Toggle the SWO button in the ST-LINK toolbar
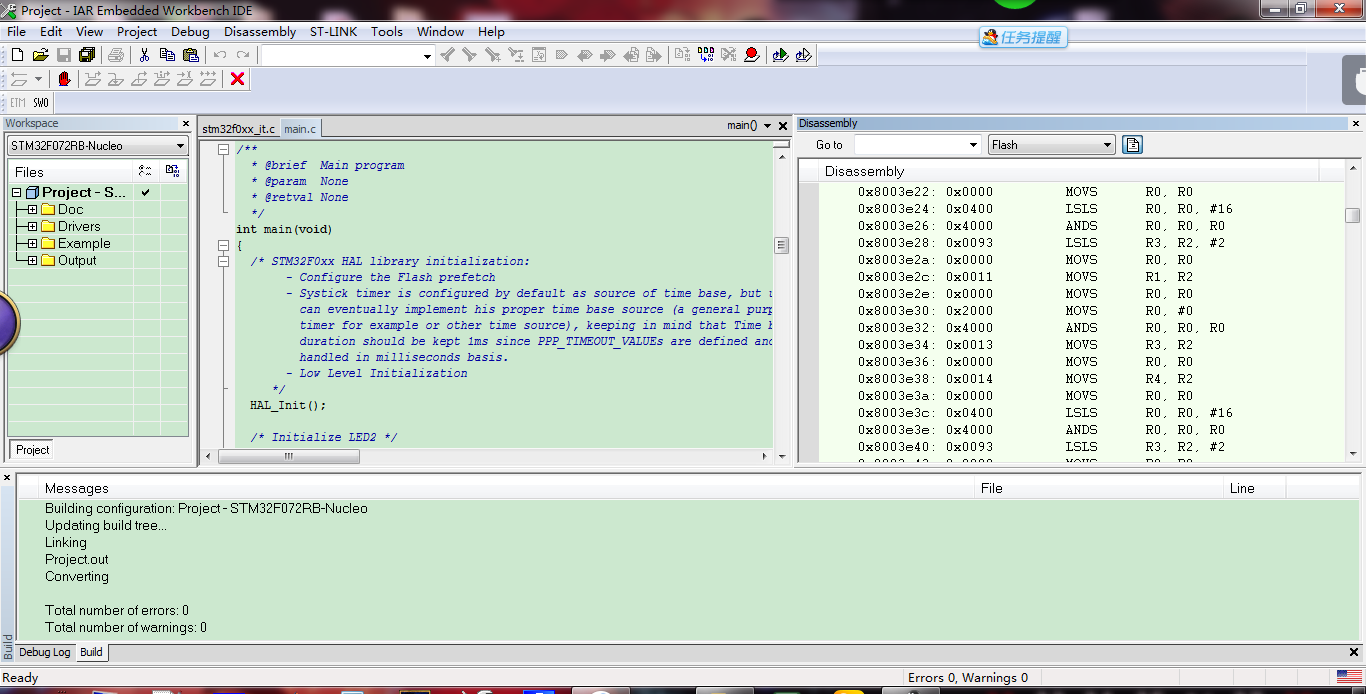Viewport: 1366px width, 694px height. click(40, 102)
